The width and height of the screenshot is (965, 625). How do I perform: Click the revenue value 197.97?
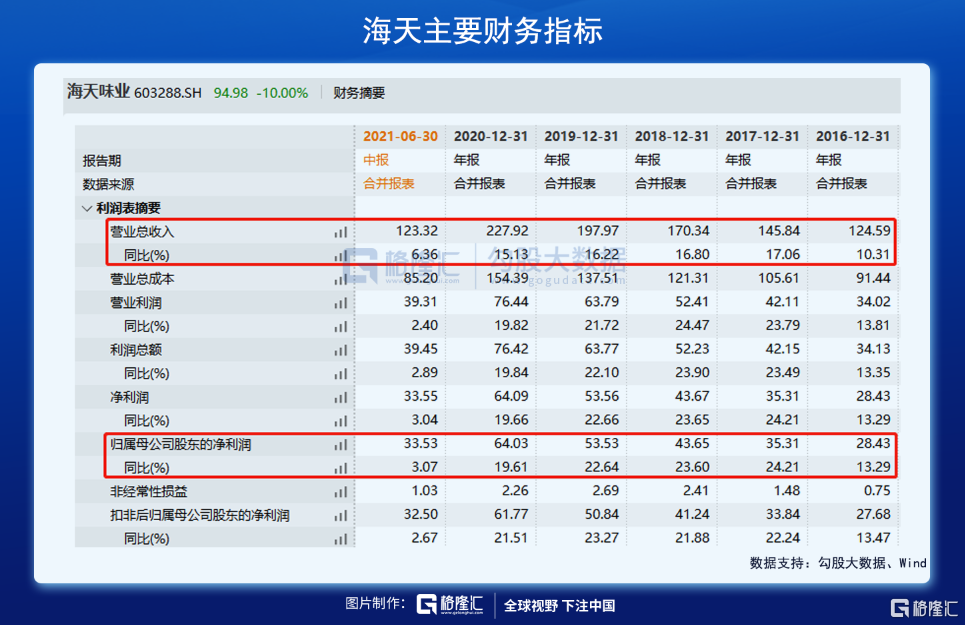pyautogui.click(x=598, y=231)
